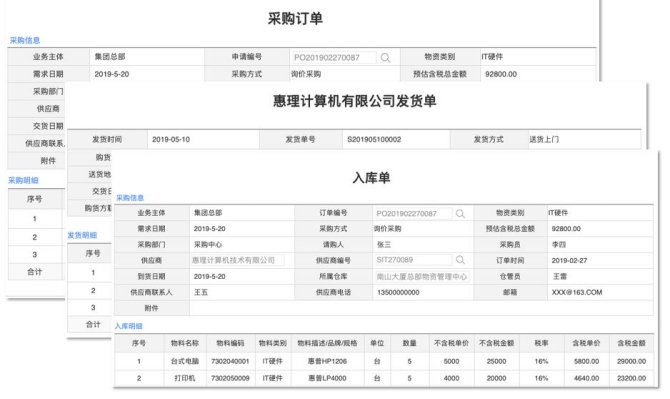Select 供应商电话 value 13500000000
Screen dimensions: 670x399
[398, 293]
